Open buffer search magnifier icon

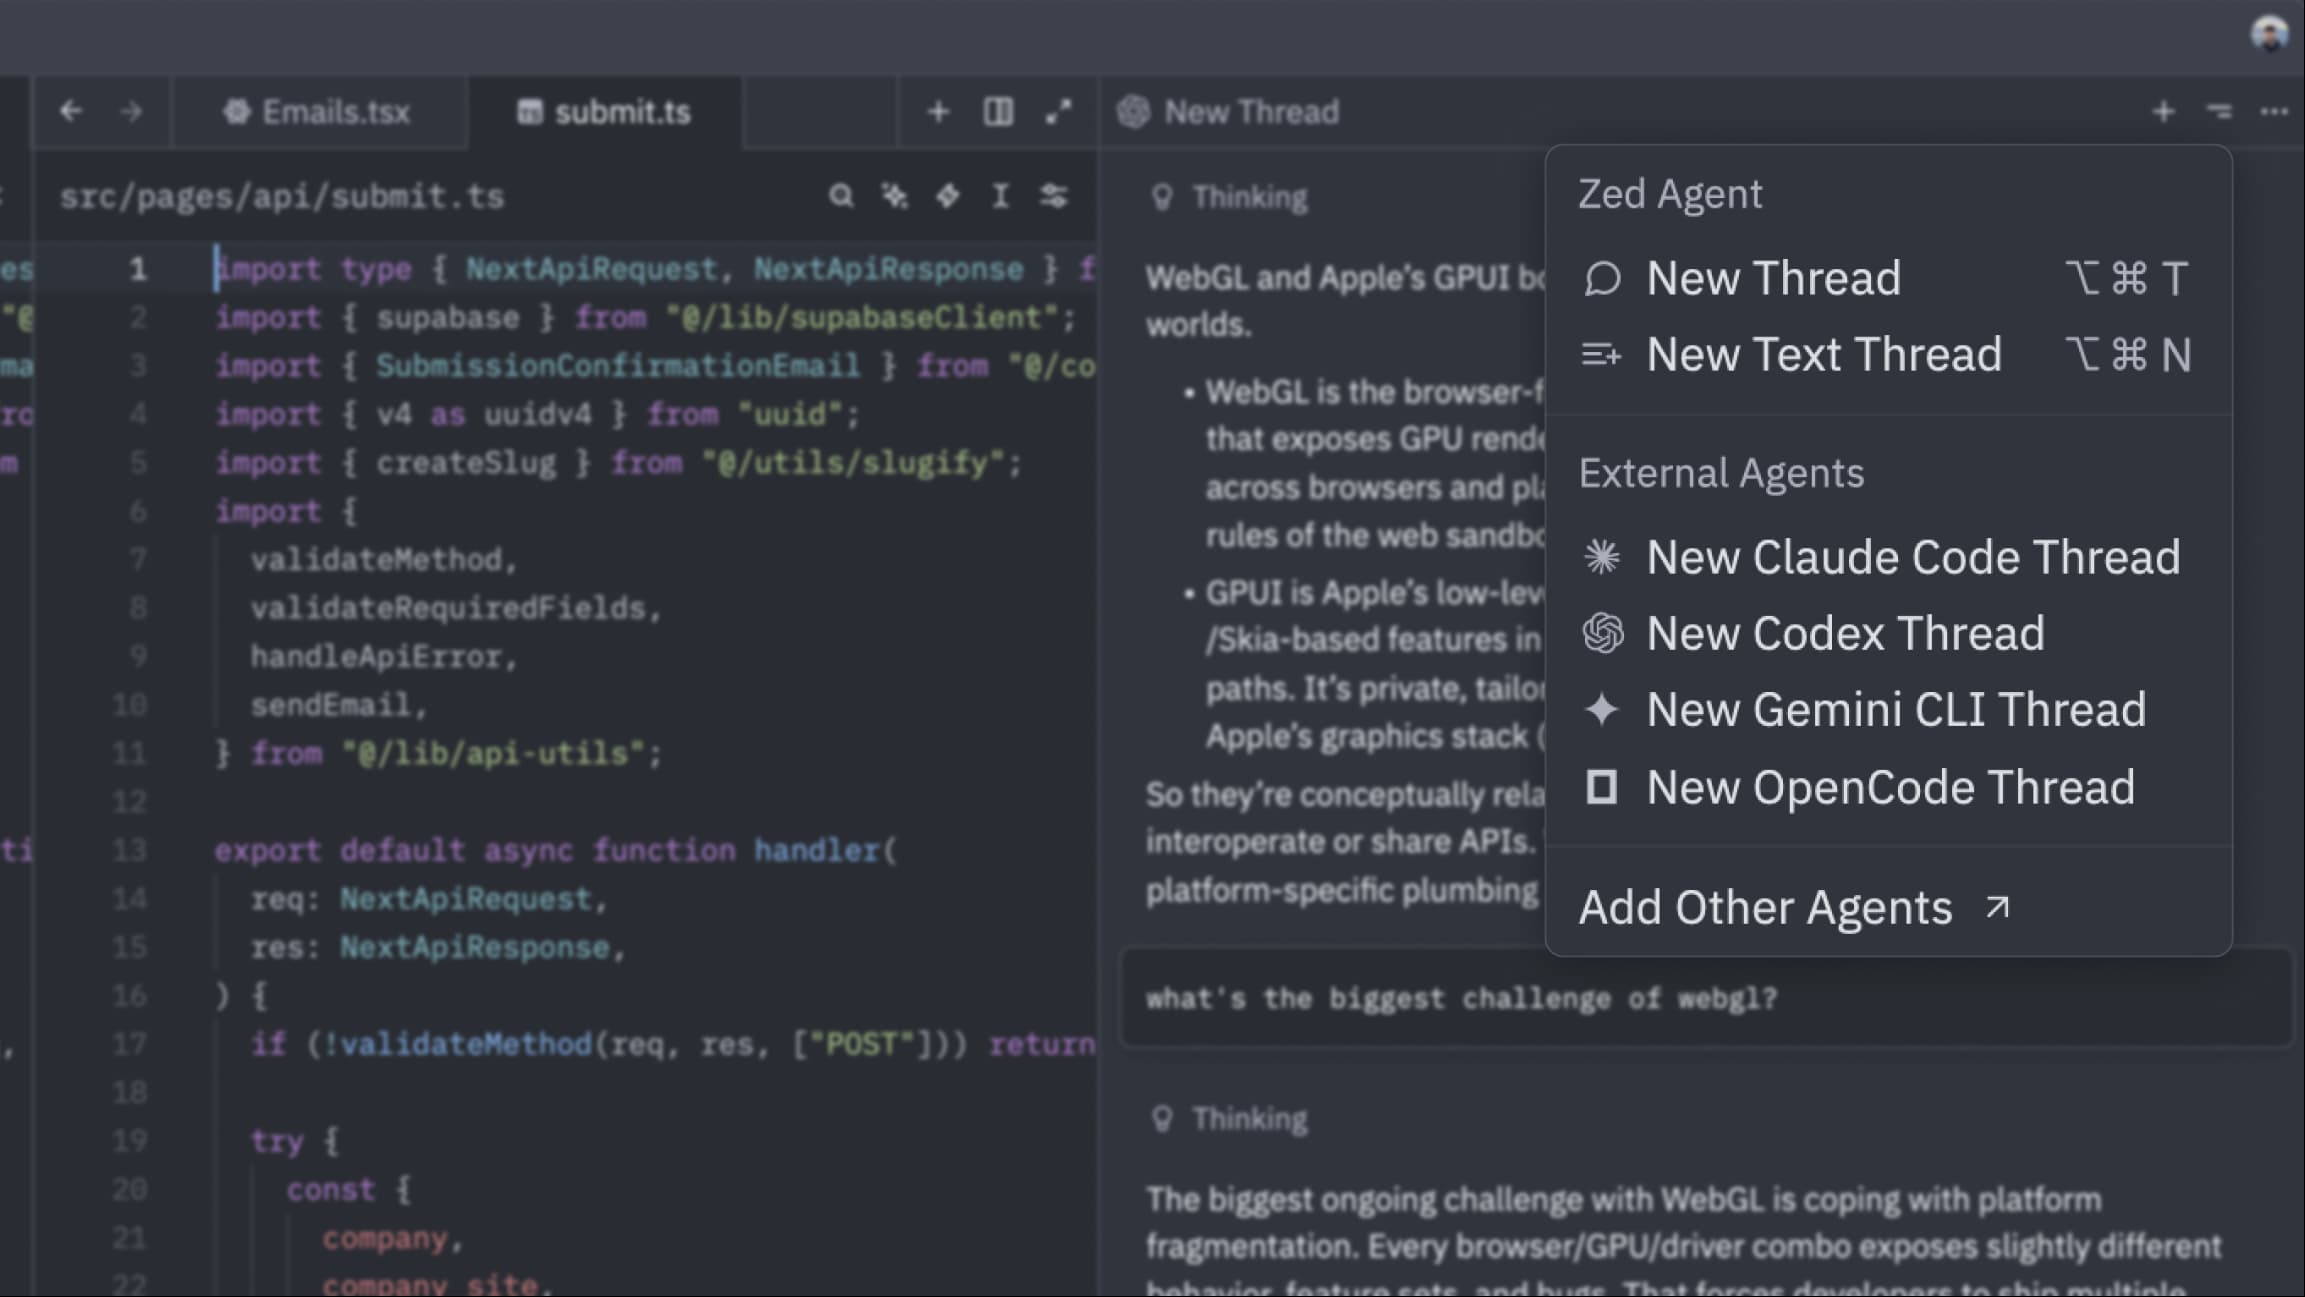tap(841, 196)
